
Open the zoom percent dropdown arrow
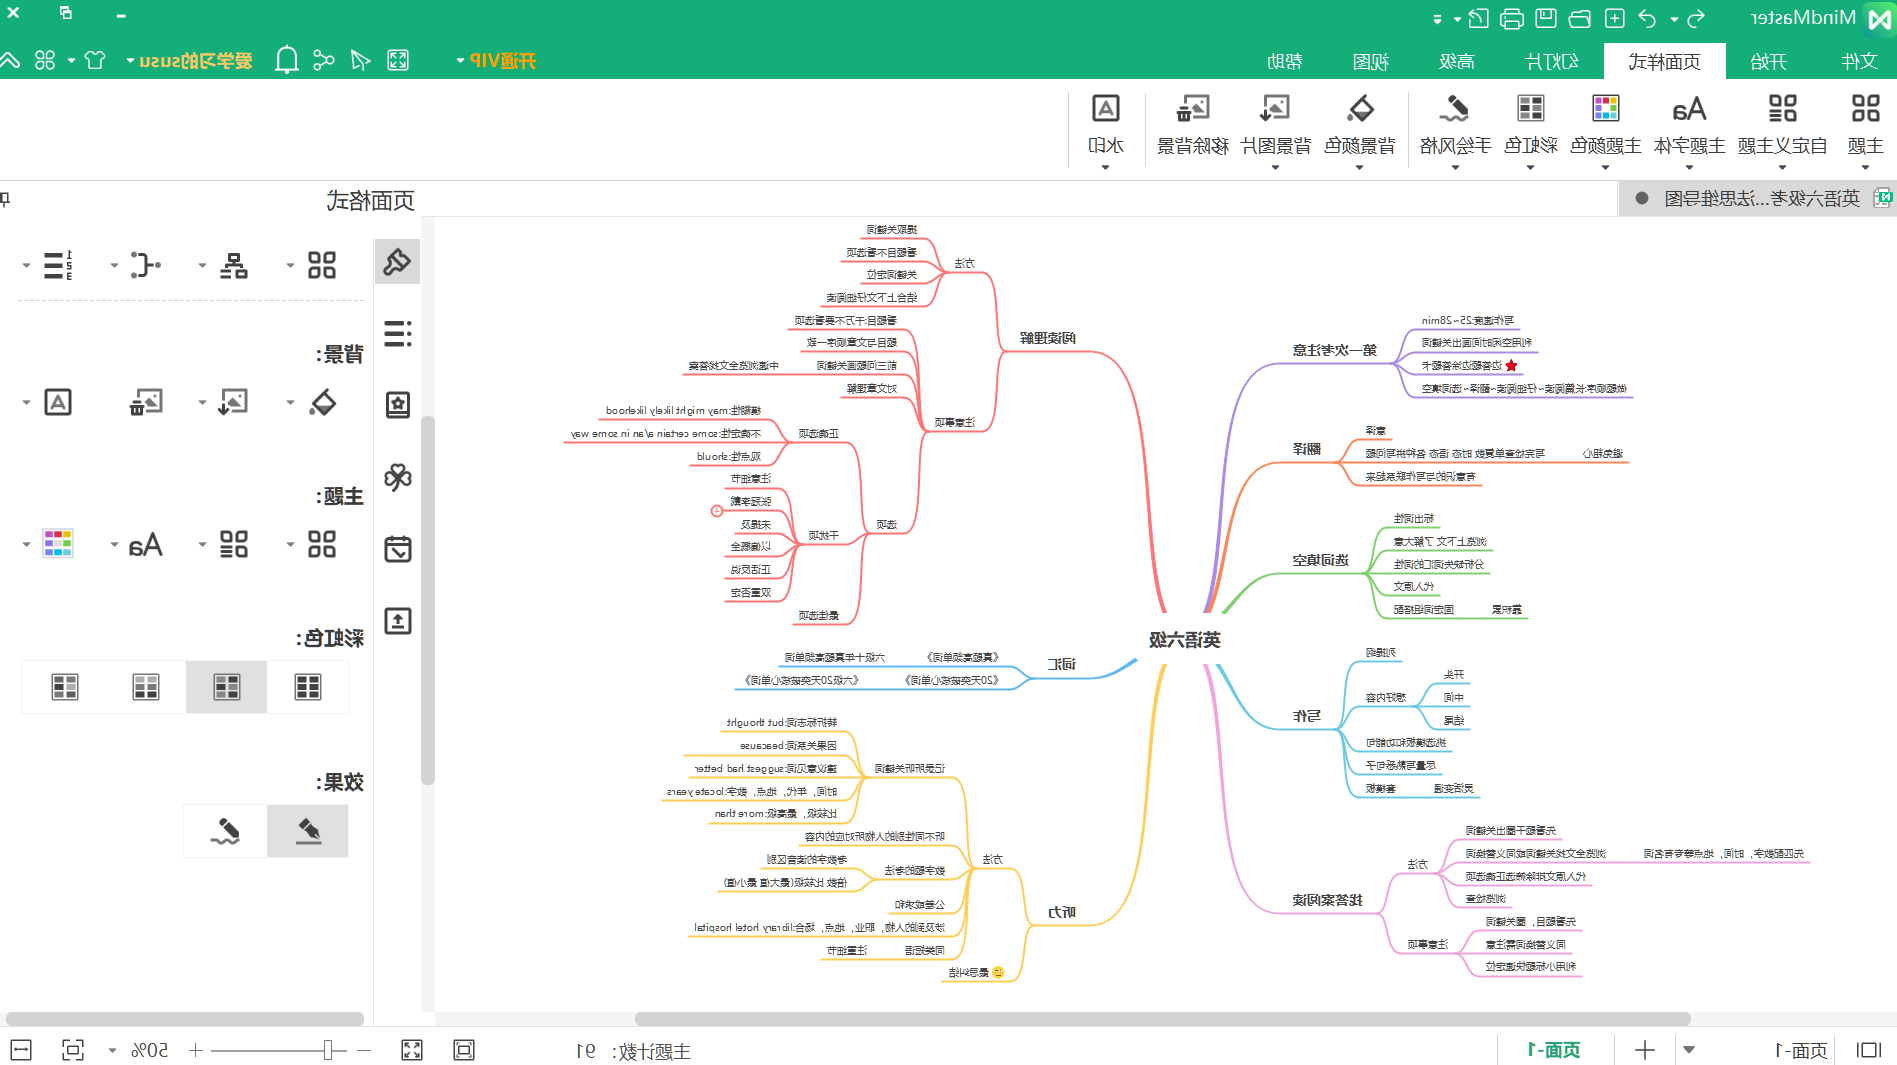(x=112, y=1051)
